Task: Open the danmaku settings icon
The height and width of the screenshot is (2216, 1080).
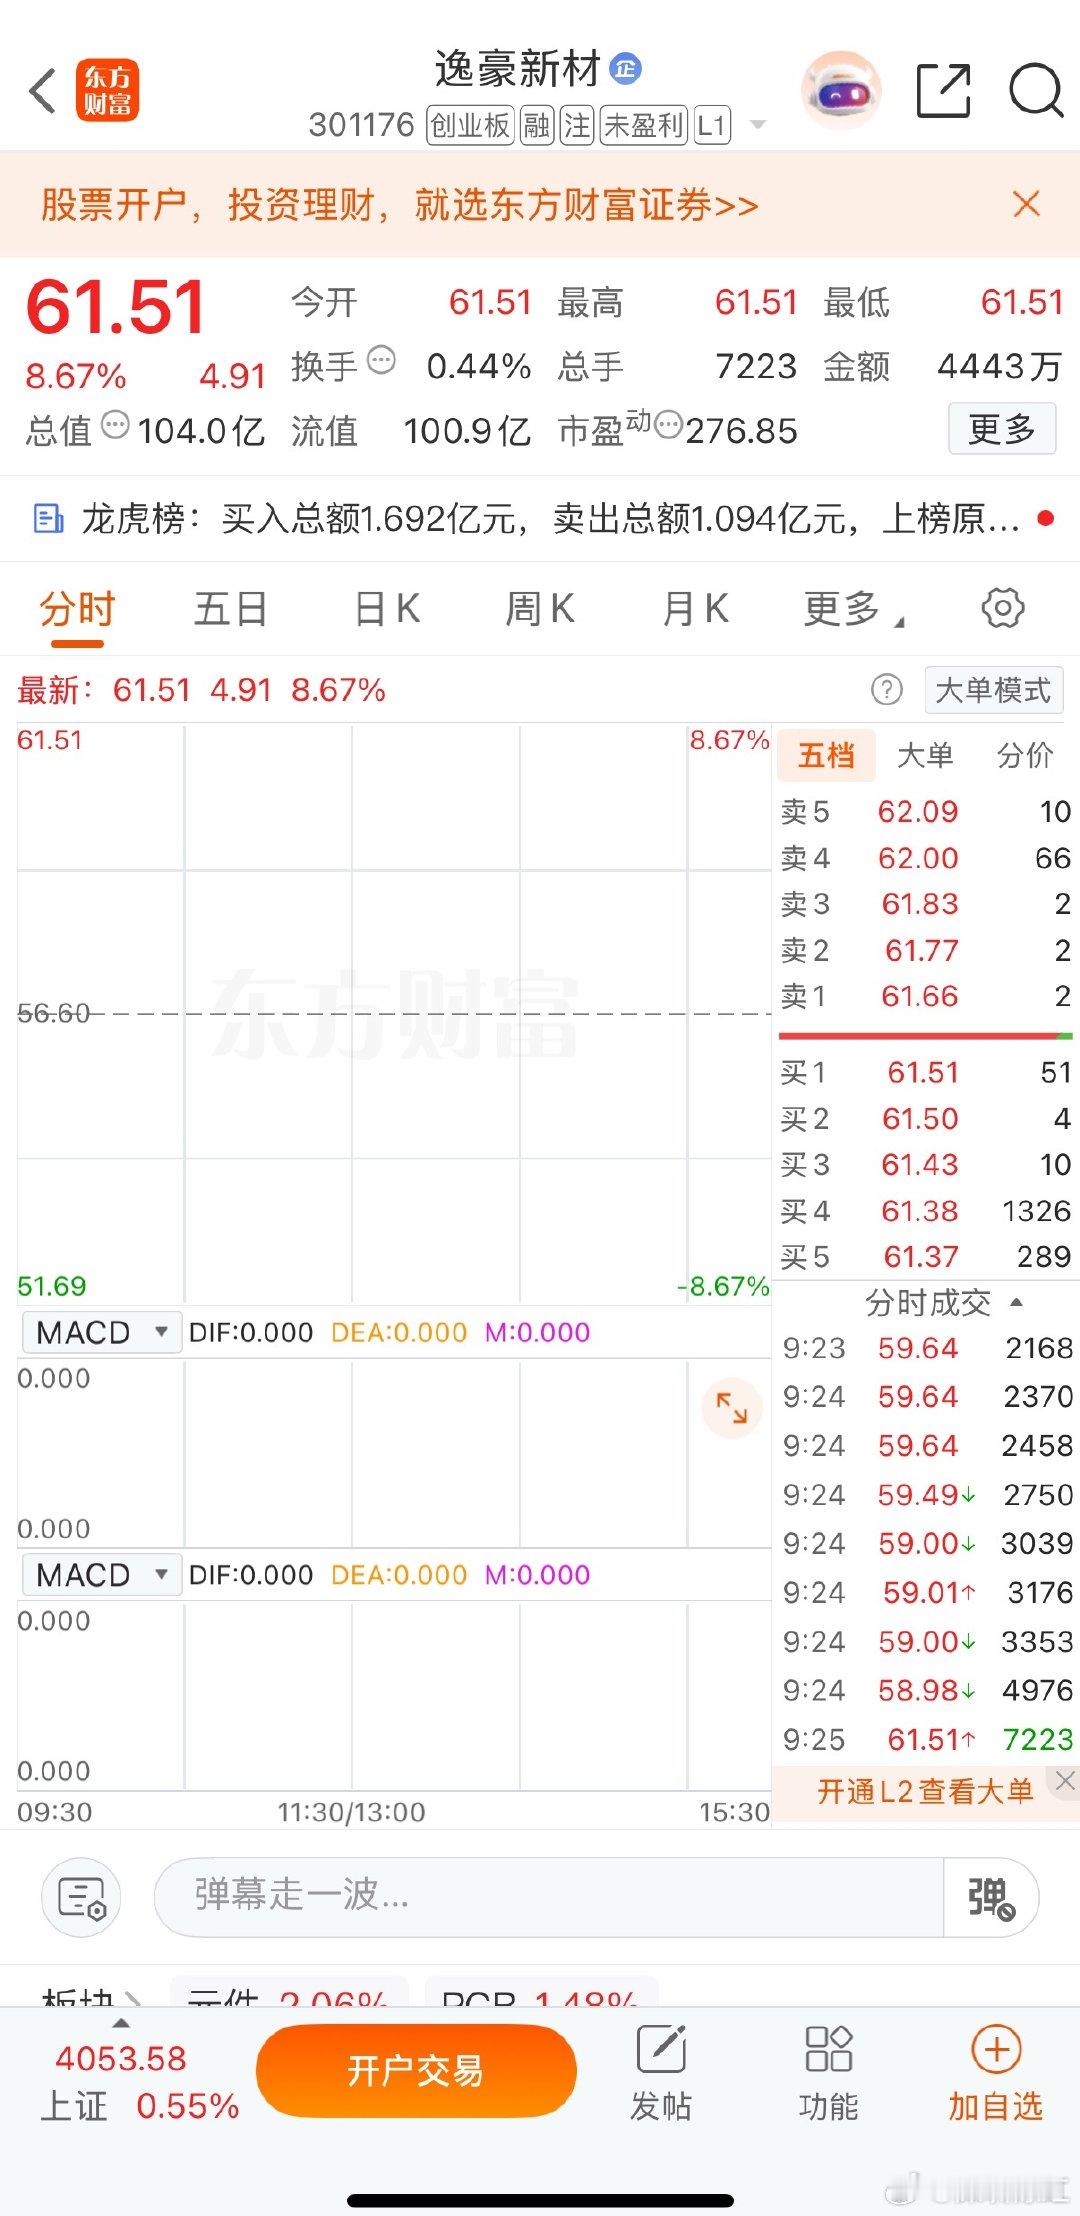Action: 81,1897
